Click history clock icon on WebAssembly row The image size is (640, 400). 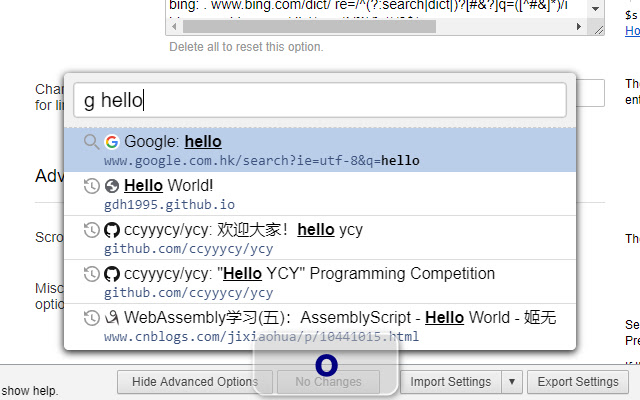[x=91, y=318]
